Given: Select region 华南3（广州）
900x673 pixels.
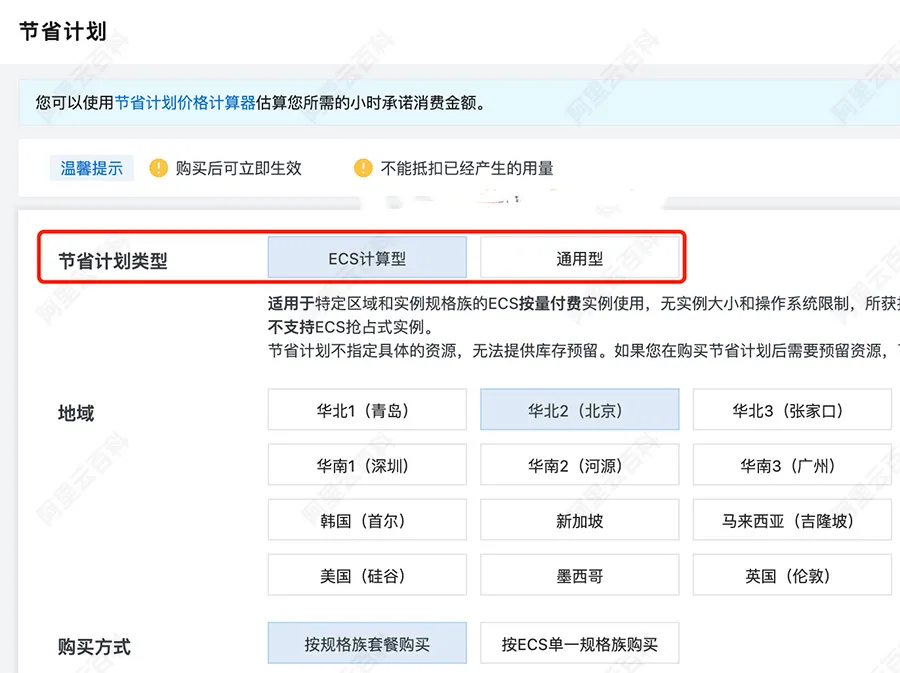Looking at the screenshot, I should pyautogui.click(x=792, y=464).
